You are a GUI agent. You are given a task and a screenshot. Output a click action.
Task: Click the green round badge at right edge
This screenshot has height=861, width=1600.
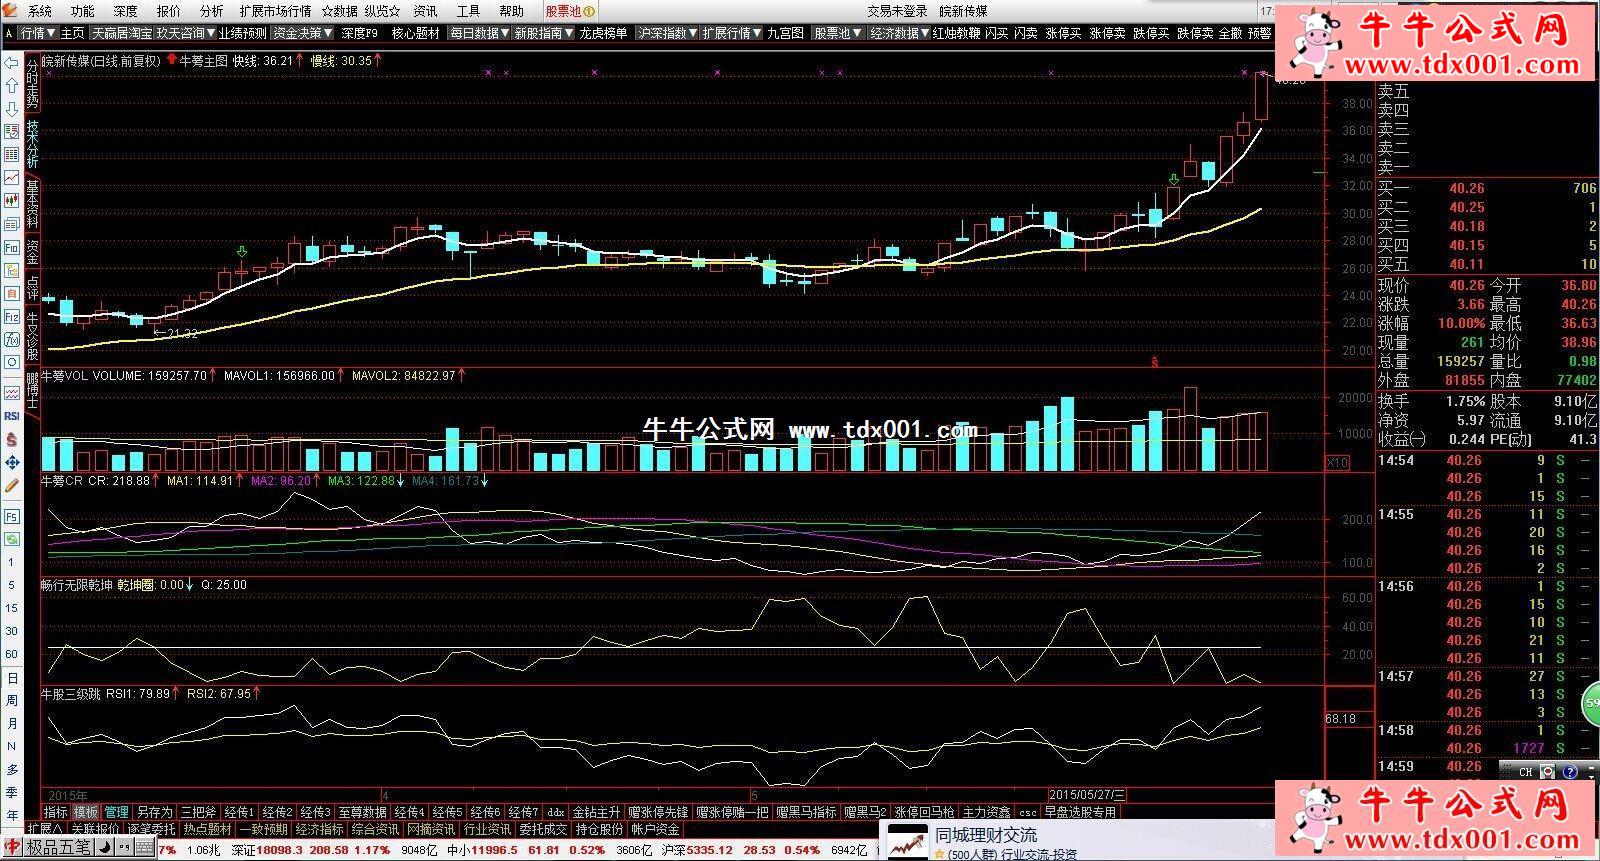click(x=1591, y=705)
